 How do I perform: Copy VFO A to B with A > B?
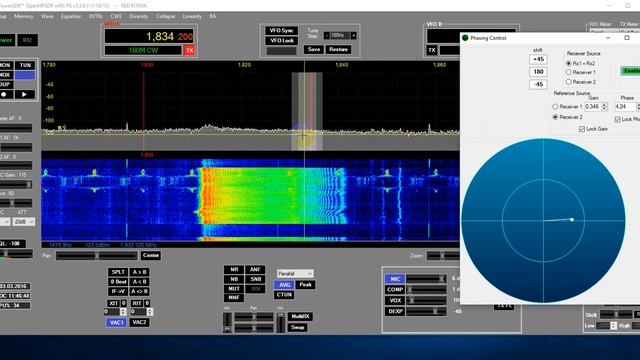click(x=140, y=272)
